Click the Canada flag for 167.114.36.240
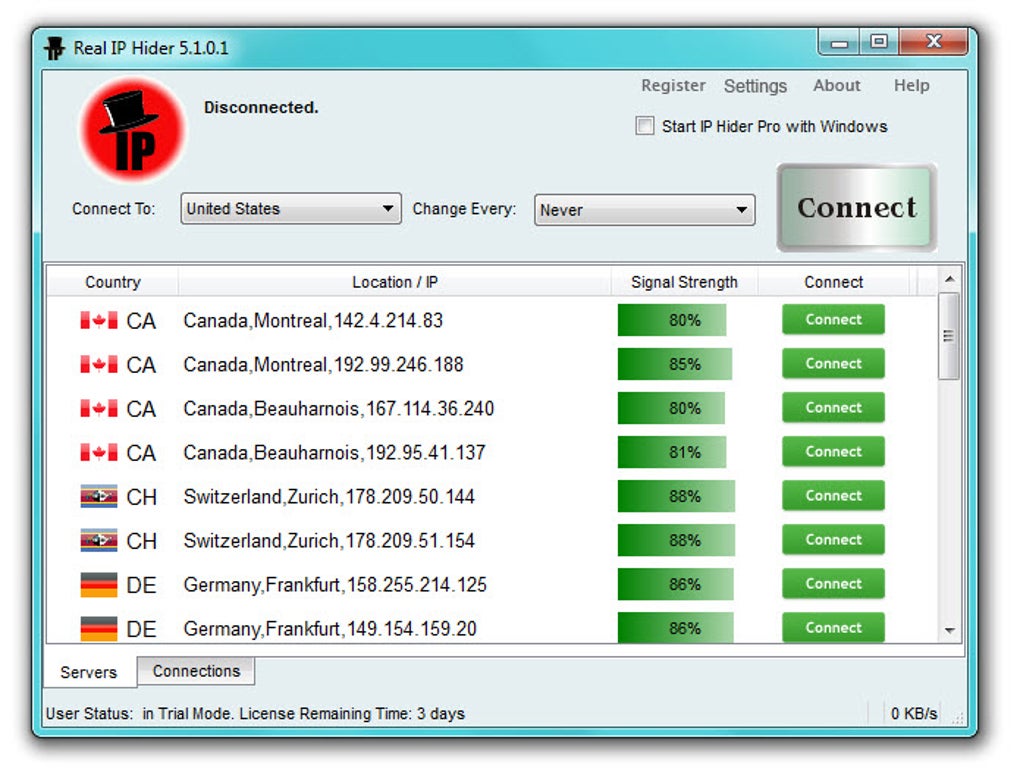The image size is (1020, 775). tap(99, 409)
